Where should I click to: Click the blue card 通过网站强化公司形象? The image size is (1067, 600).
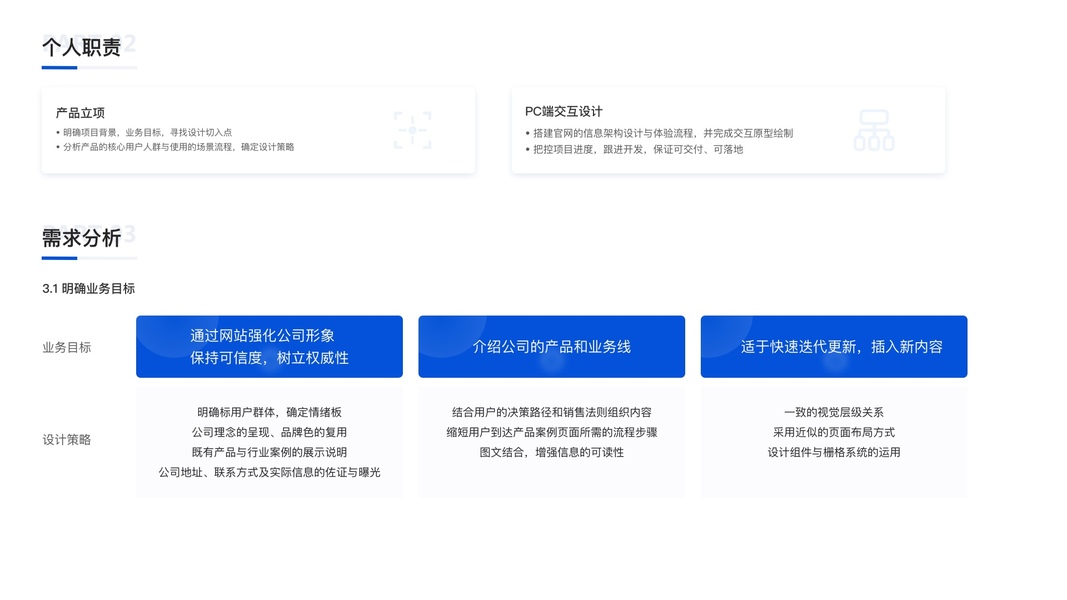coord(269,346)
